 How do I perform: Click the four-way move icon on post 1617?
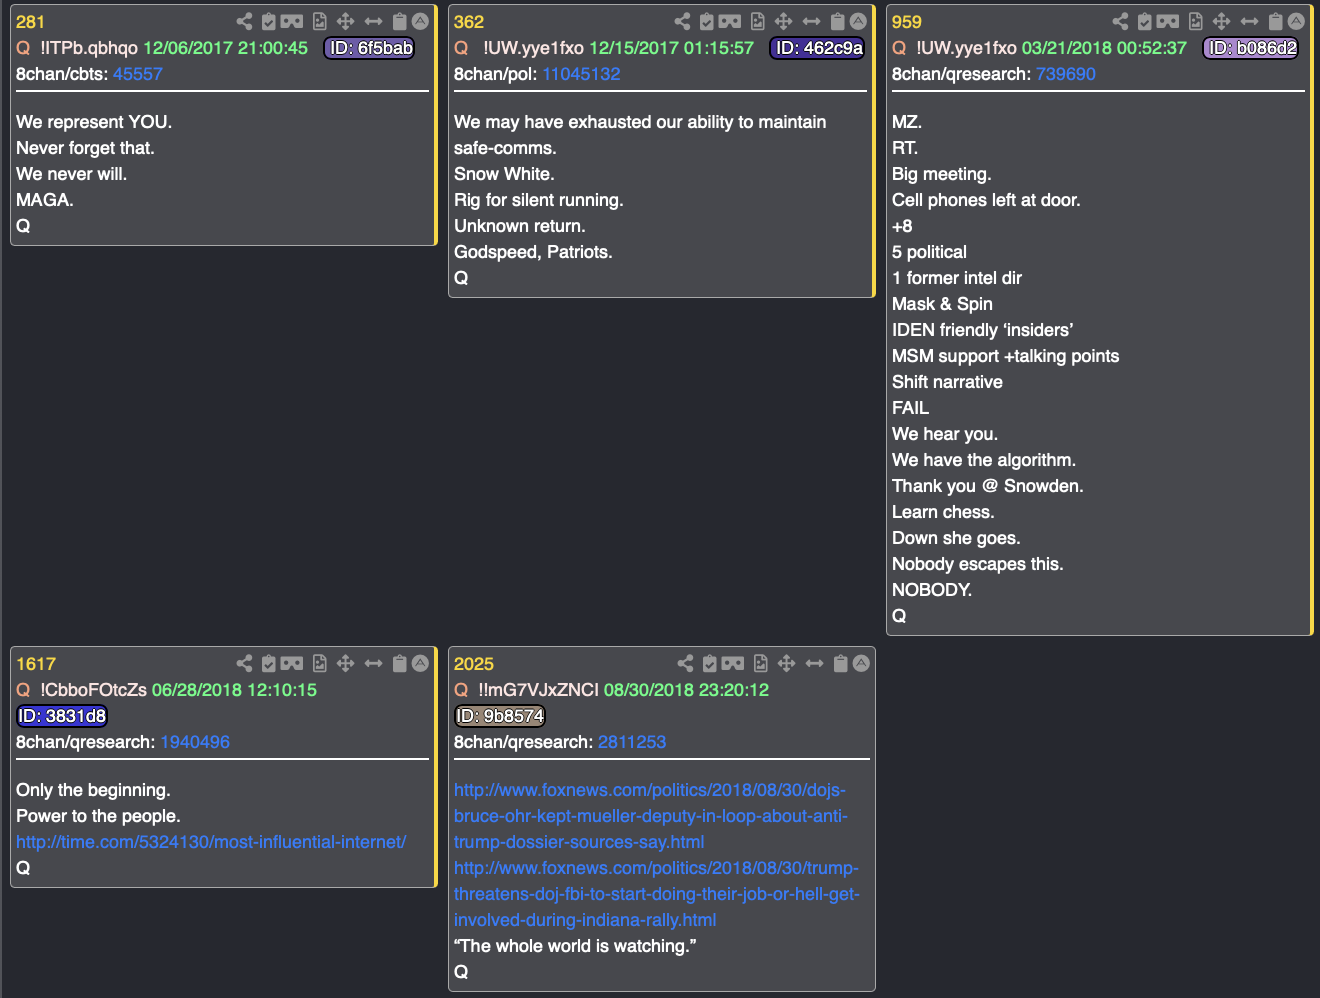tap(345, 663)
